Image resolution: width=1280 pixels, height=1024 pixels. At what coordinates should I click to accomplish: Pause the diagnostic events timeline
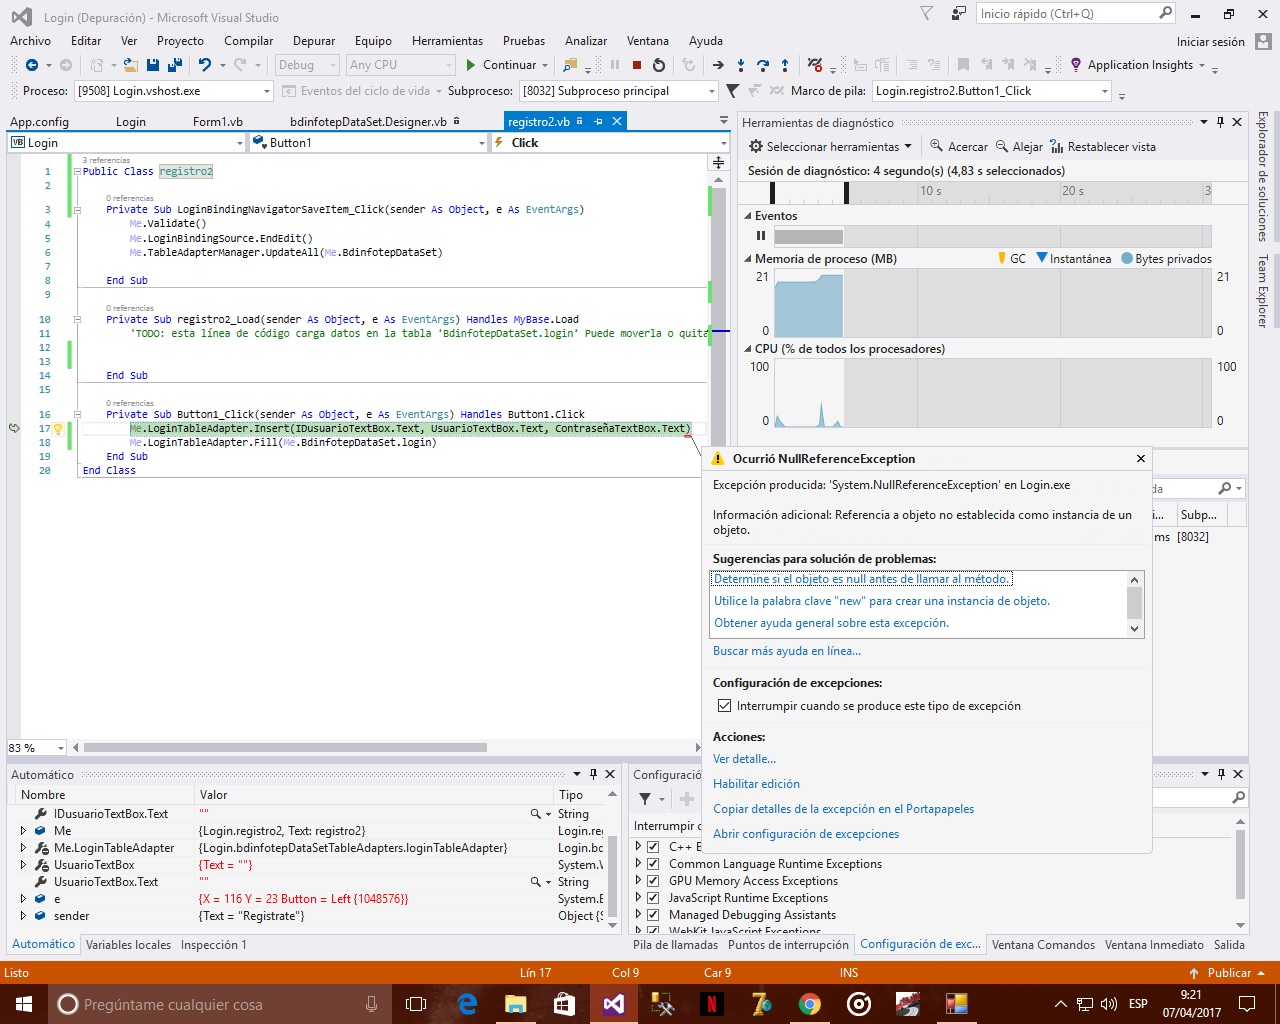[761, 236]
